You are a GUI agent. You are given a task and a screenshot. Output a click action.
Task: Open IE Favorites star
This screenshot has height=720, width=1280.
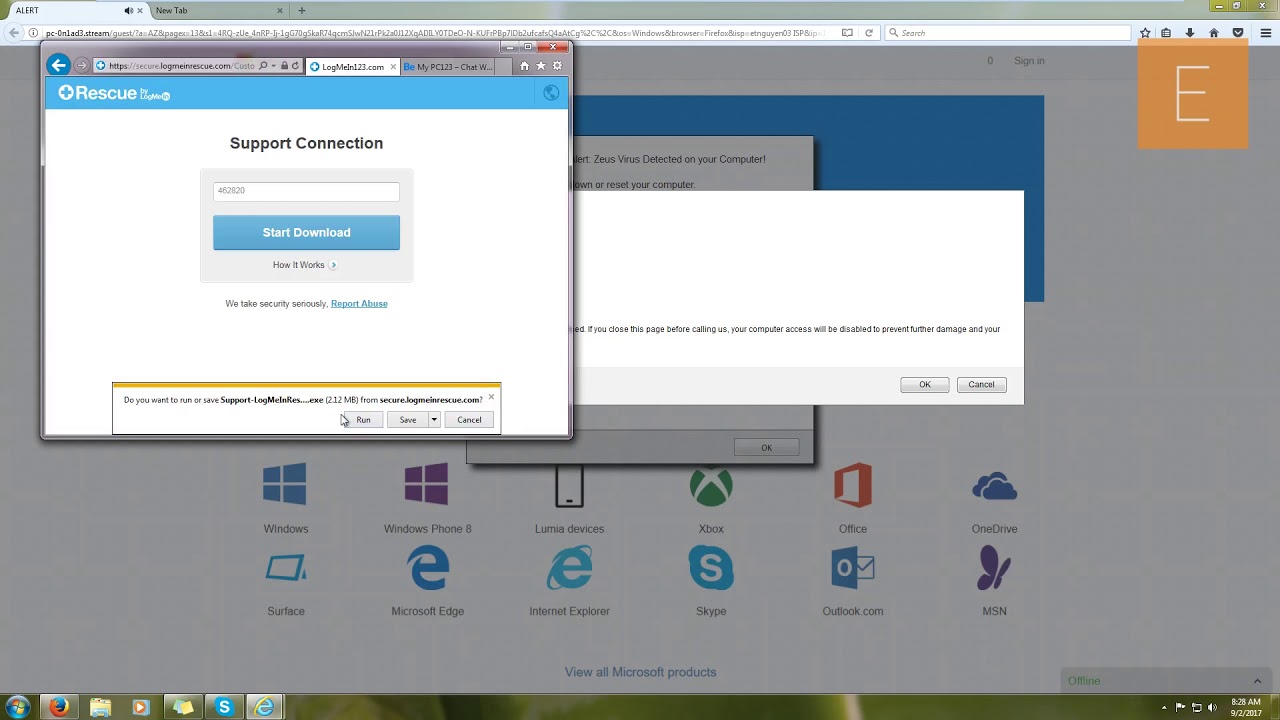point(541,66)
